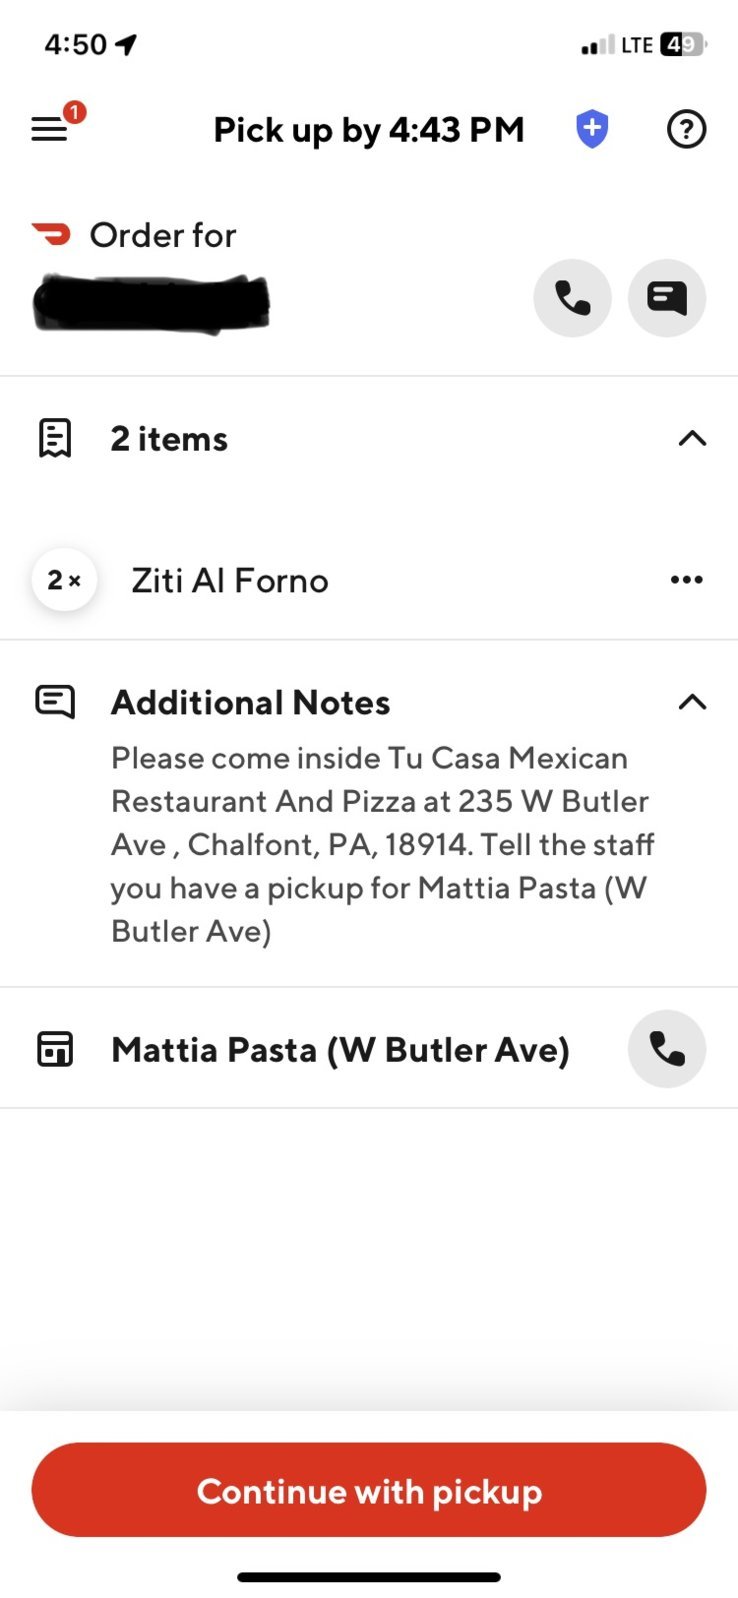Call the customer using the phone icon

[x=572, y=298]
